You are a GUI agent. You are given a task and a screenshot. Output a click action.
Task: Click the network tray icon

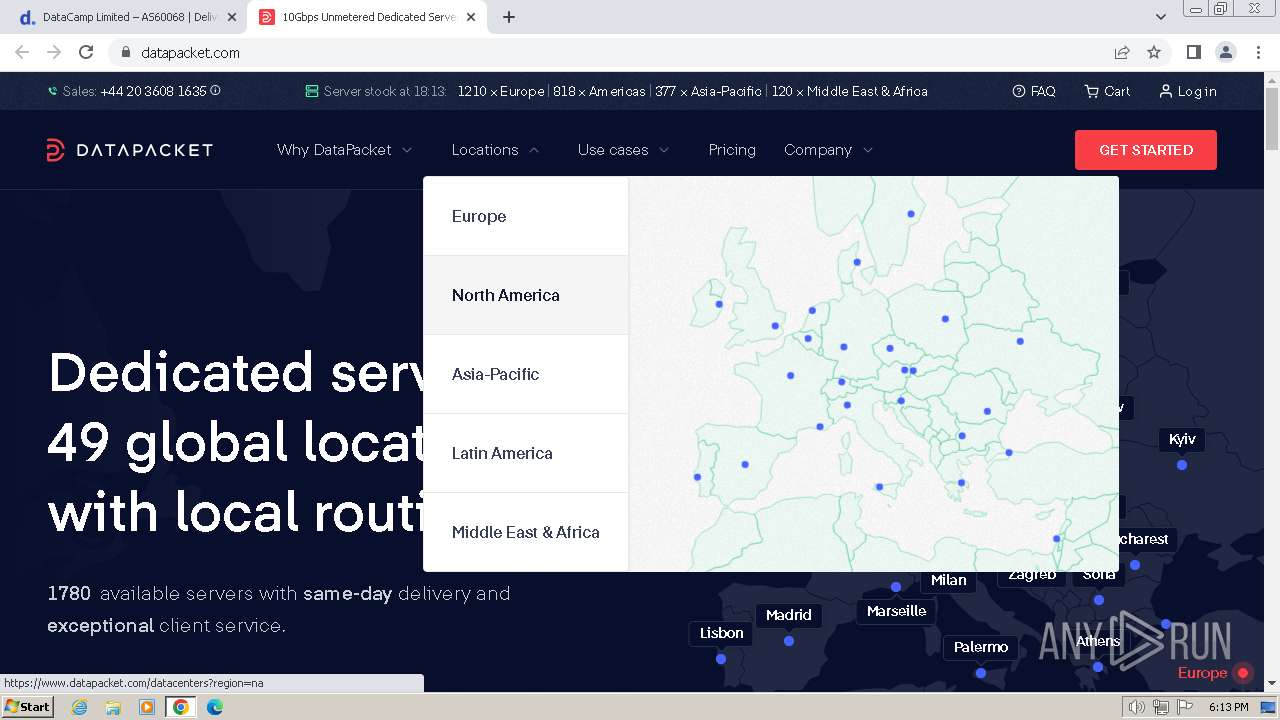1160,707
